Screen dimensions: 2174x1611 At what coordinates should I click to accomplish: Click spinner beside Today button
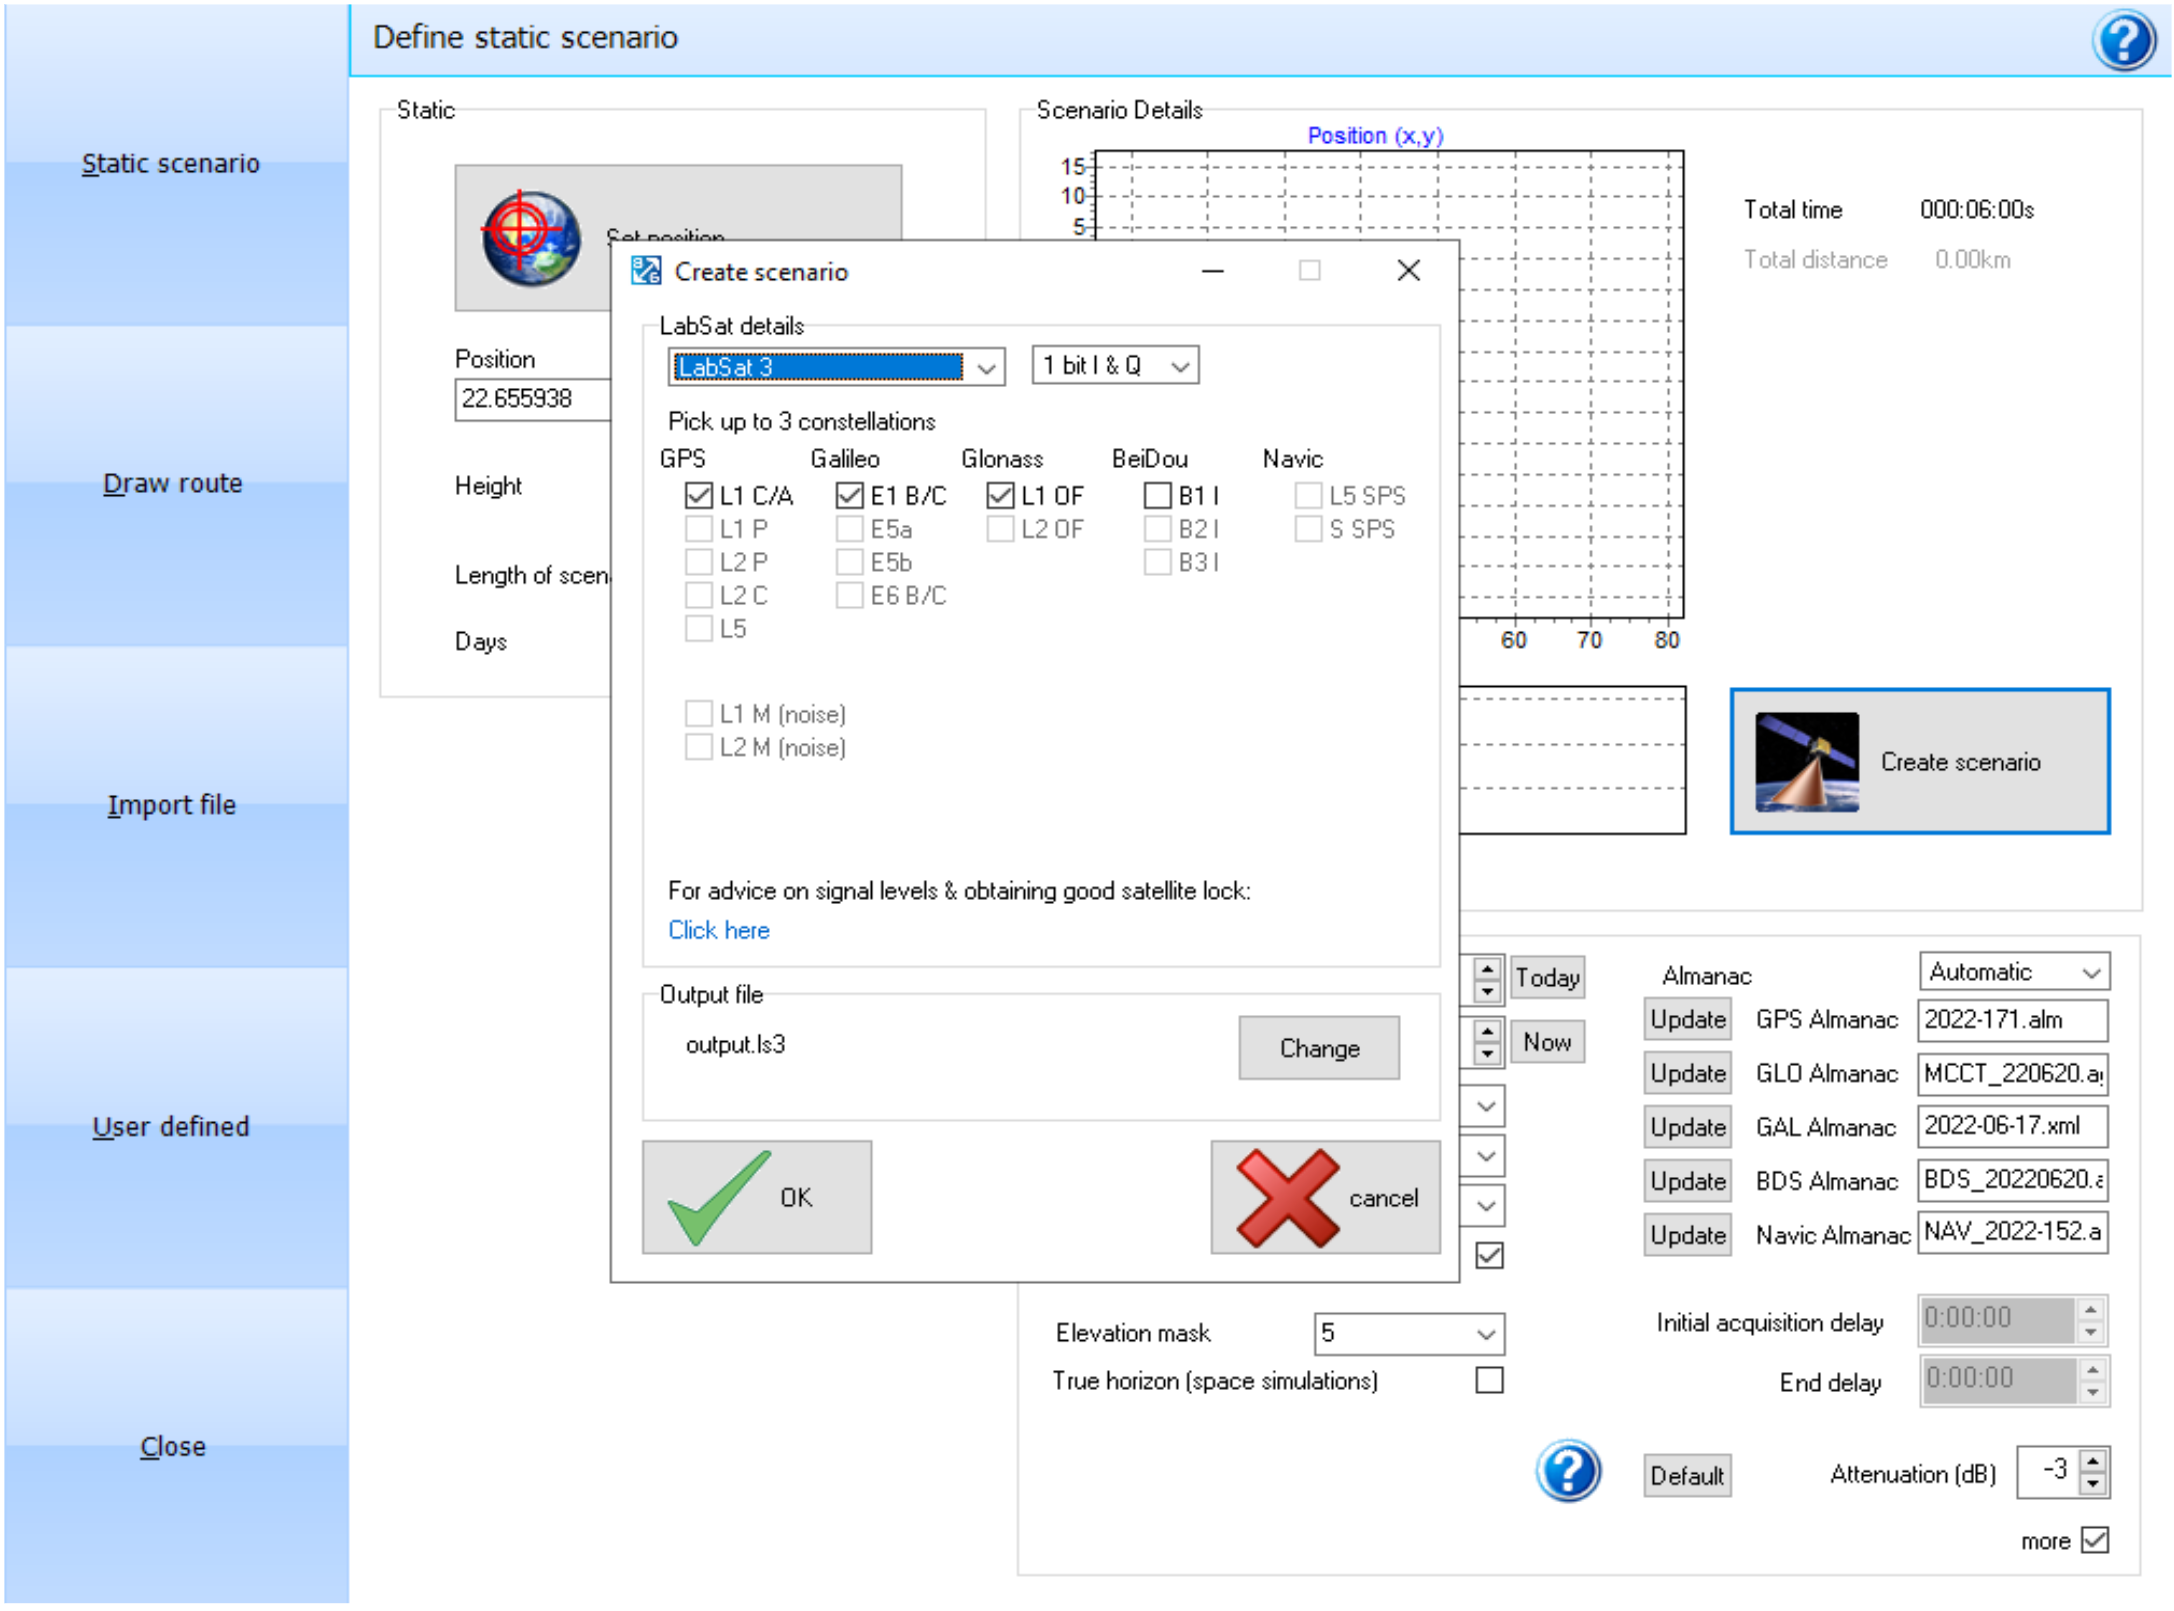[x=1487, y=979]
